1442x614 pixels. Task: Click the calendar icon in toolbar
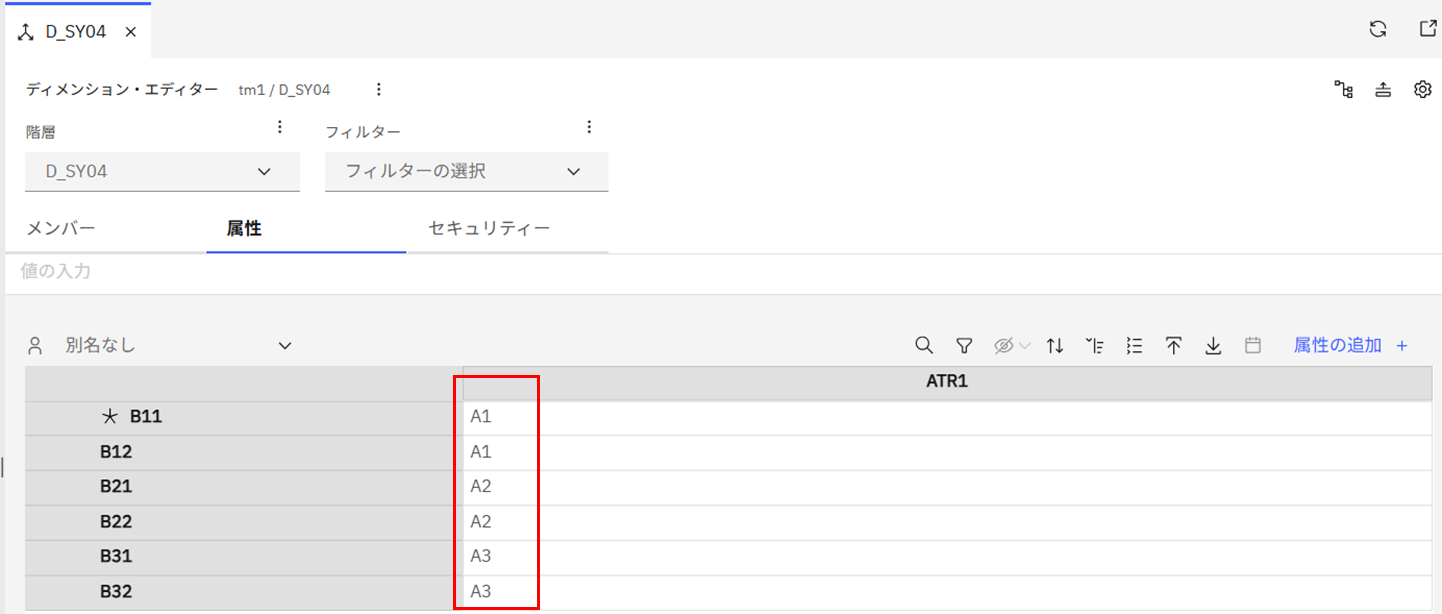(x=1252, y=346)
